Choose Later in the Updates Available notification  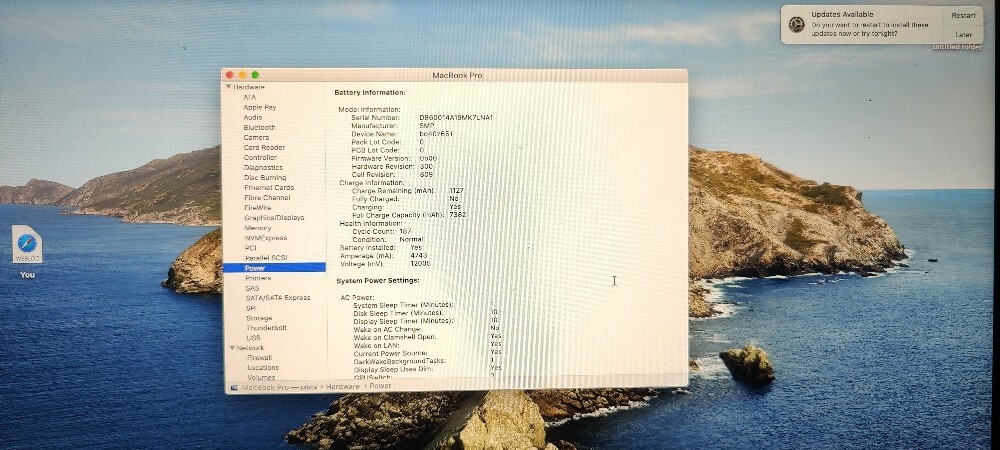(x=963, y=34)
